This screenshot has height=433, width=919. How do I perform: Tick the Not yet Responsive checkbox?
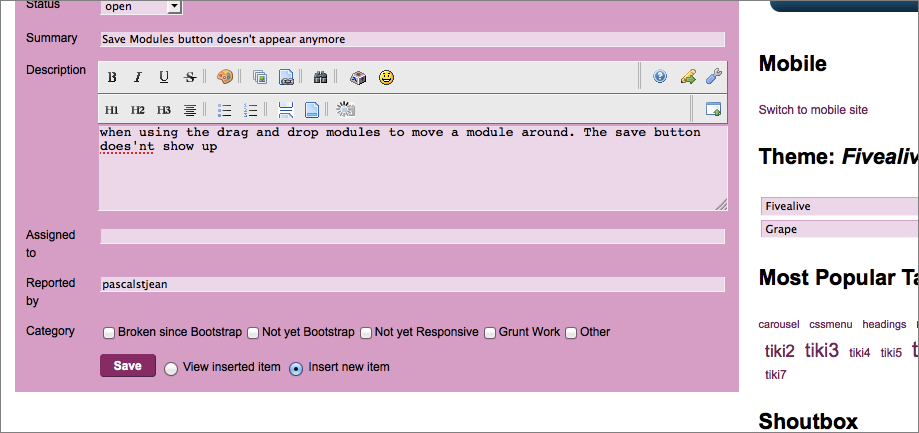(366, 333)
